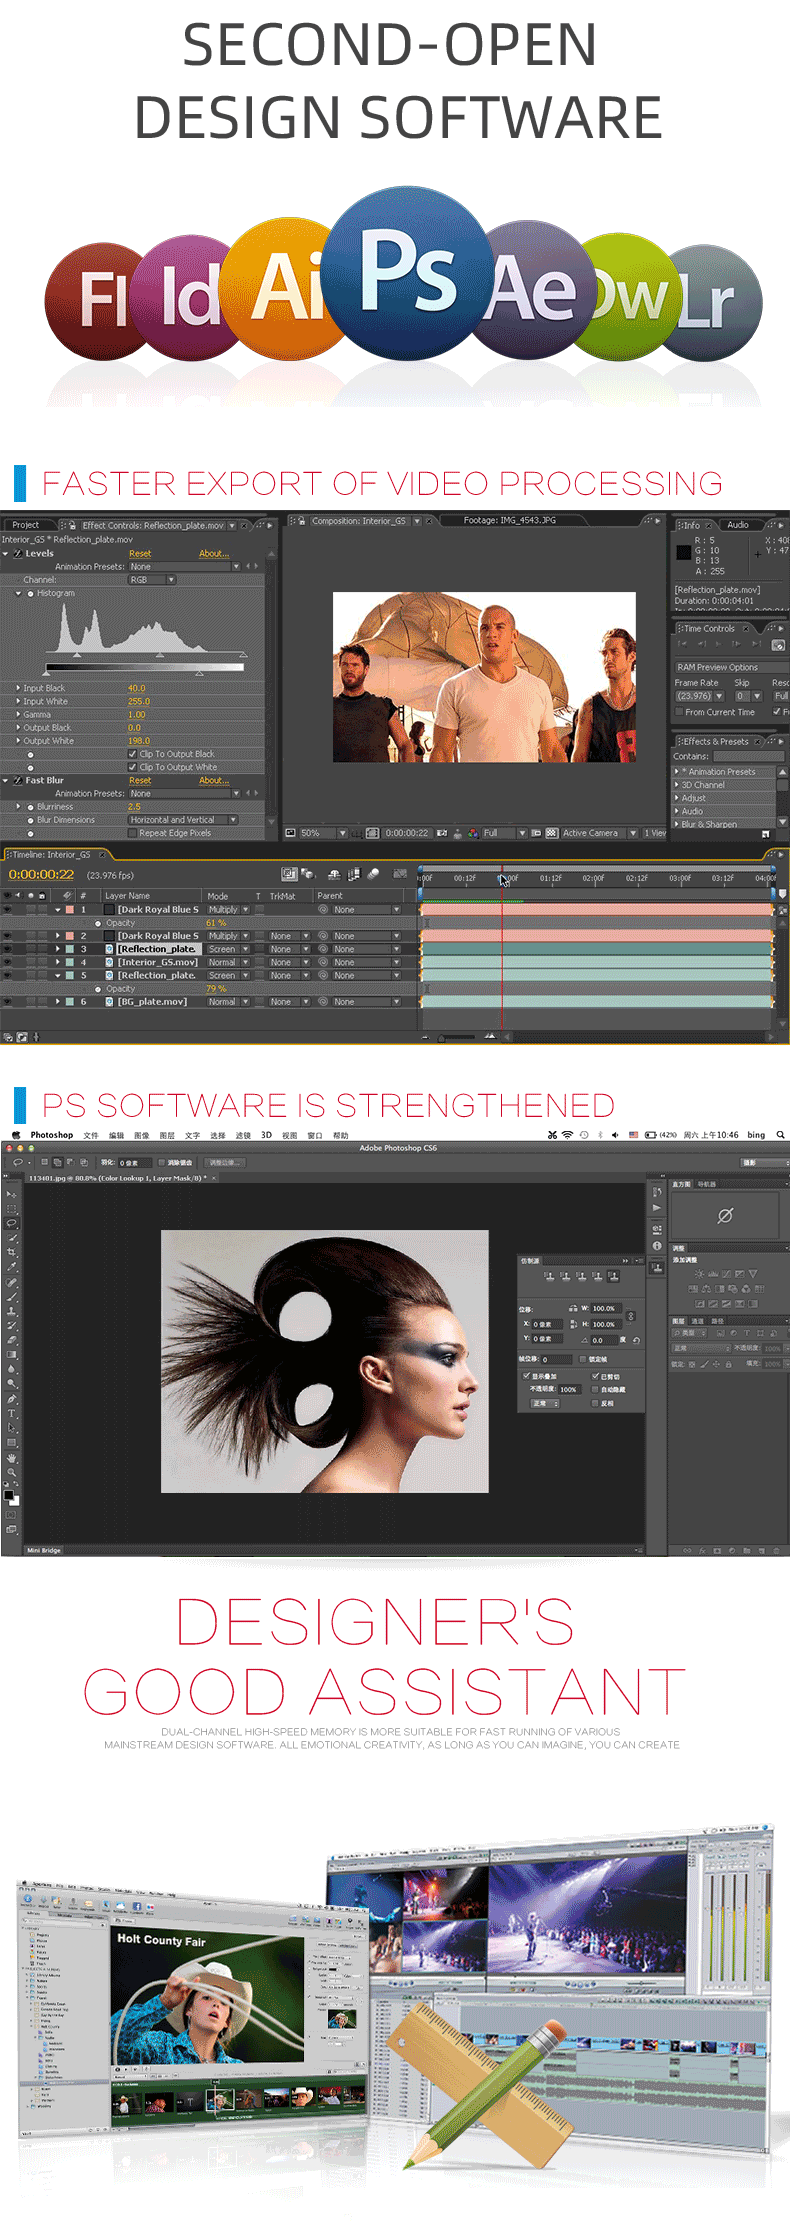Enable 自动隐藏 checkbox
Screen dimensions: 790x2224
(x=595, y=1389)
